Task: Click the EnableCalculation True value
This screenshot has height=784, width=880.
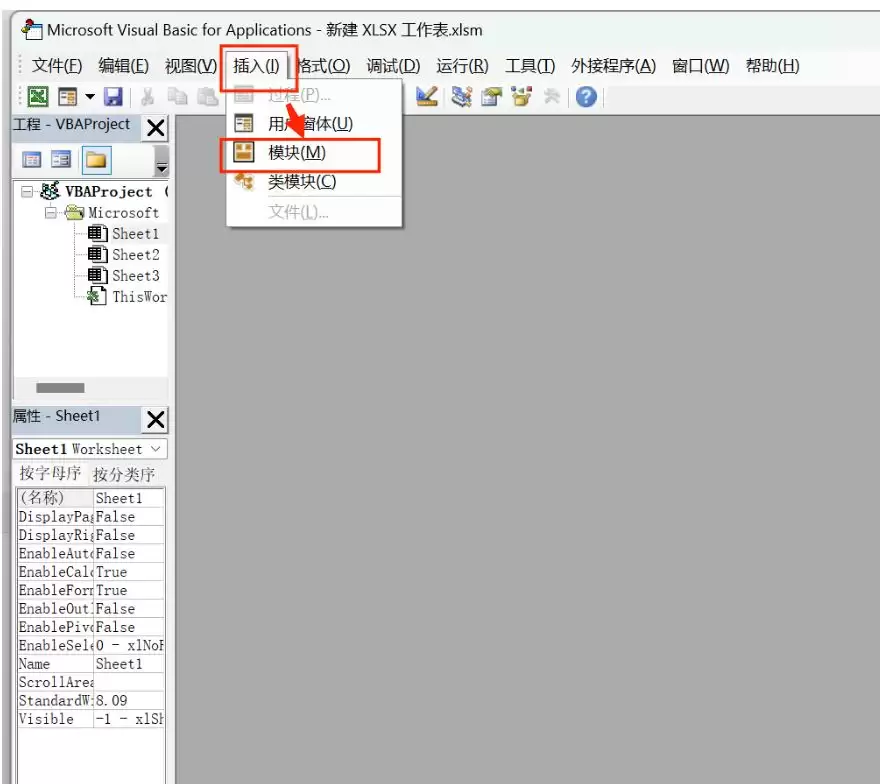Action: (129, 572)
